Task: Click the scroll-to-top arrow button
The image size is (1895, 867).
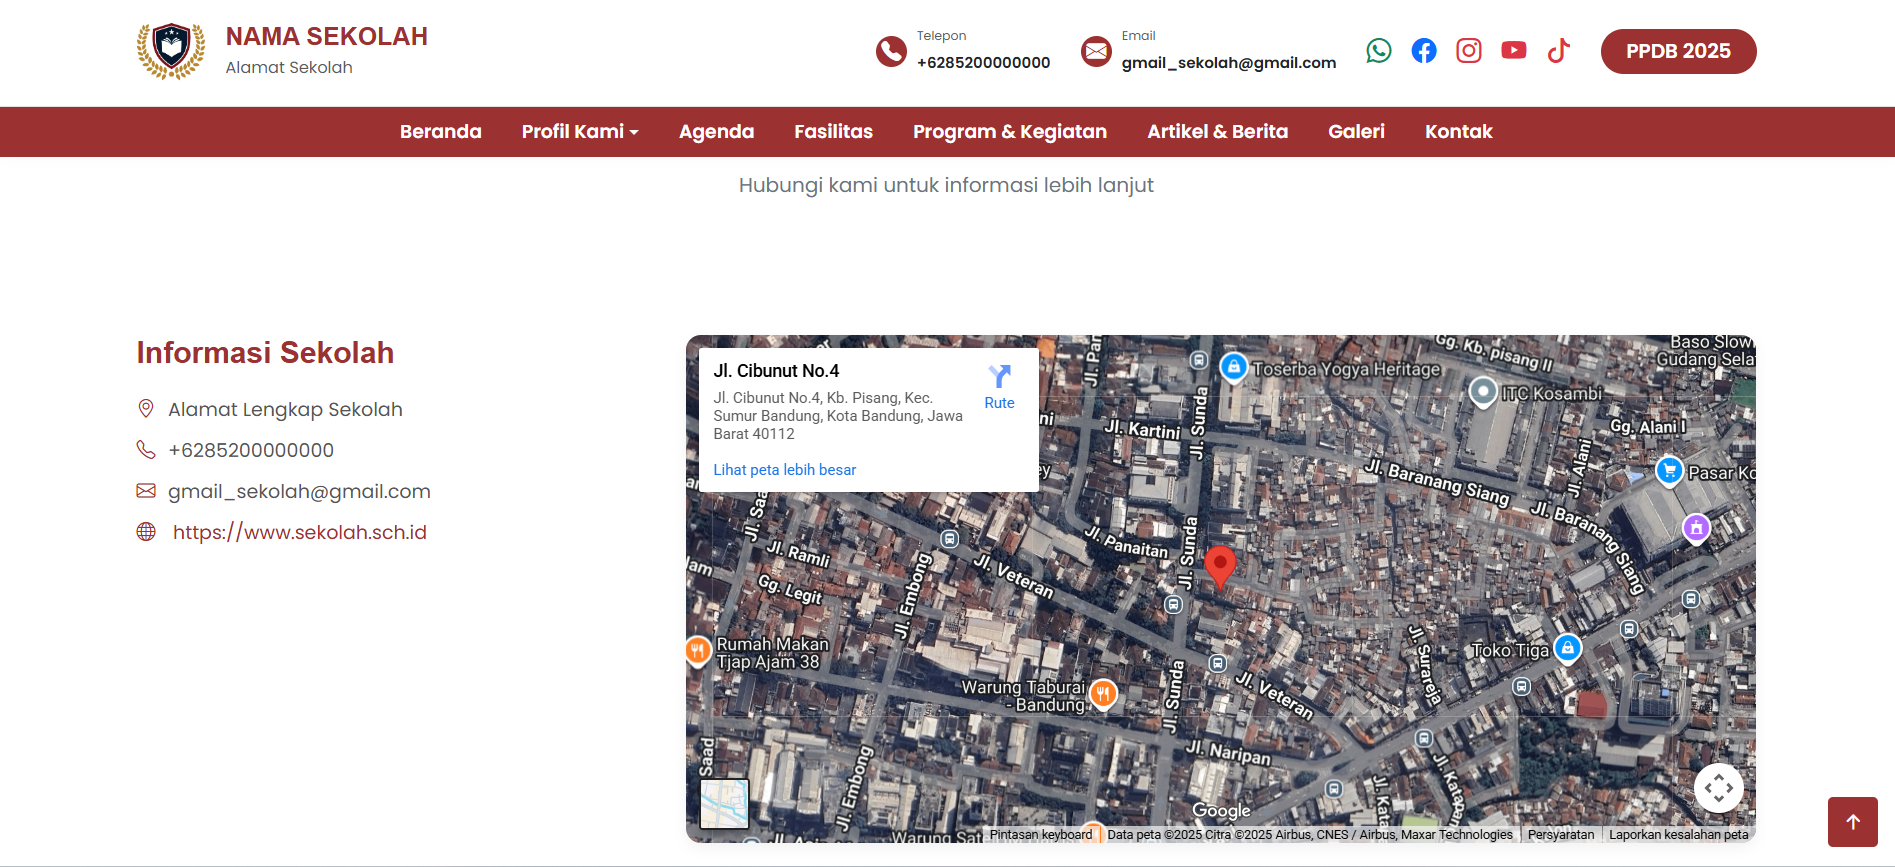Action: (x=1852, y=822)
